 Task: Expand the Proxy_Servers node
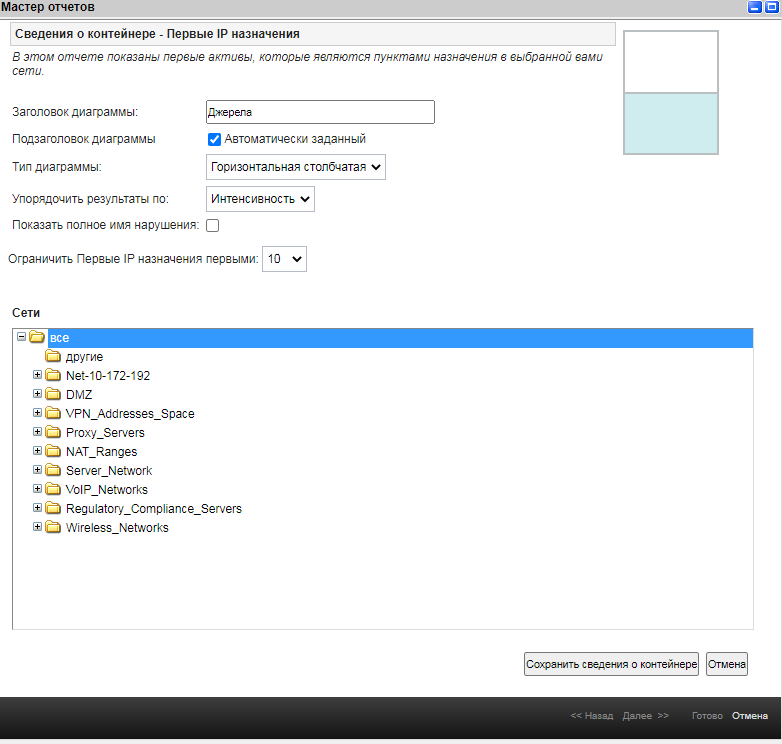pyautogui.click(x=37, y=431)
